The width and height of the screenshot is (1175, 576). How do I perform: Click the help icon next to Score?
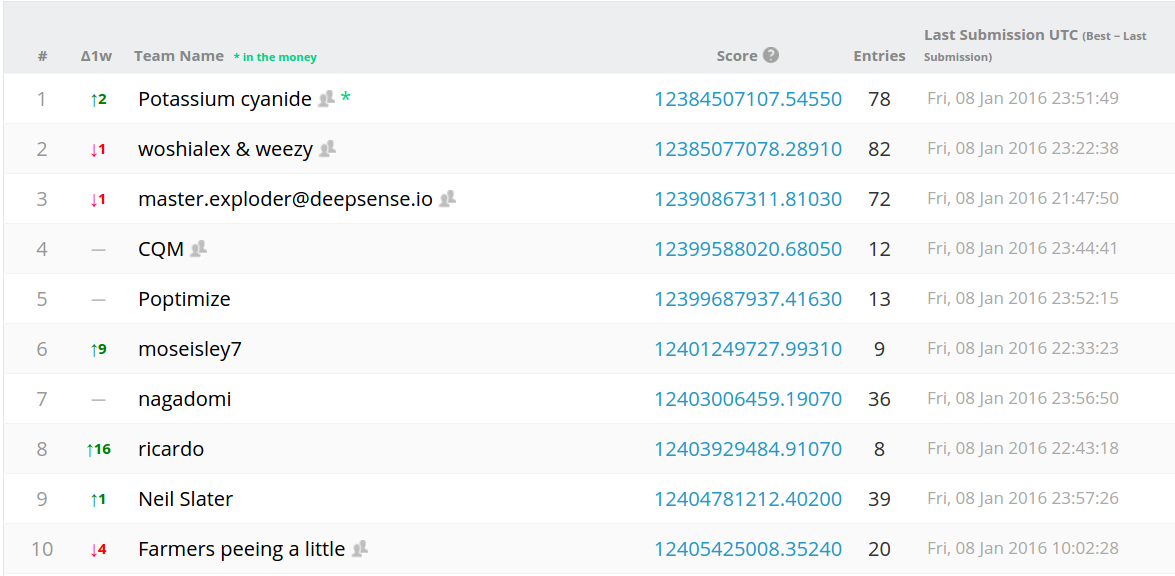[771, 56]
